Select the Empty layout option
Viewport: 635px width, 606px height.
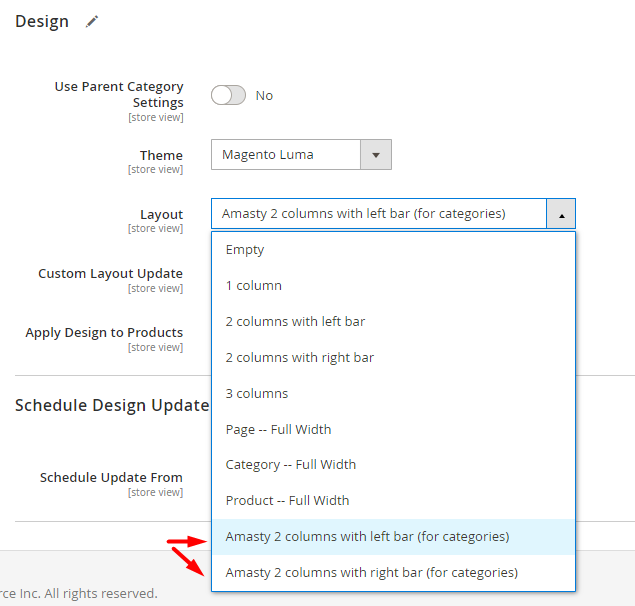(393, 250)
